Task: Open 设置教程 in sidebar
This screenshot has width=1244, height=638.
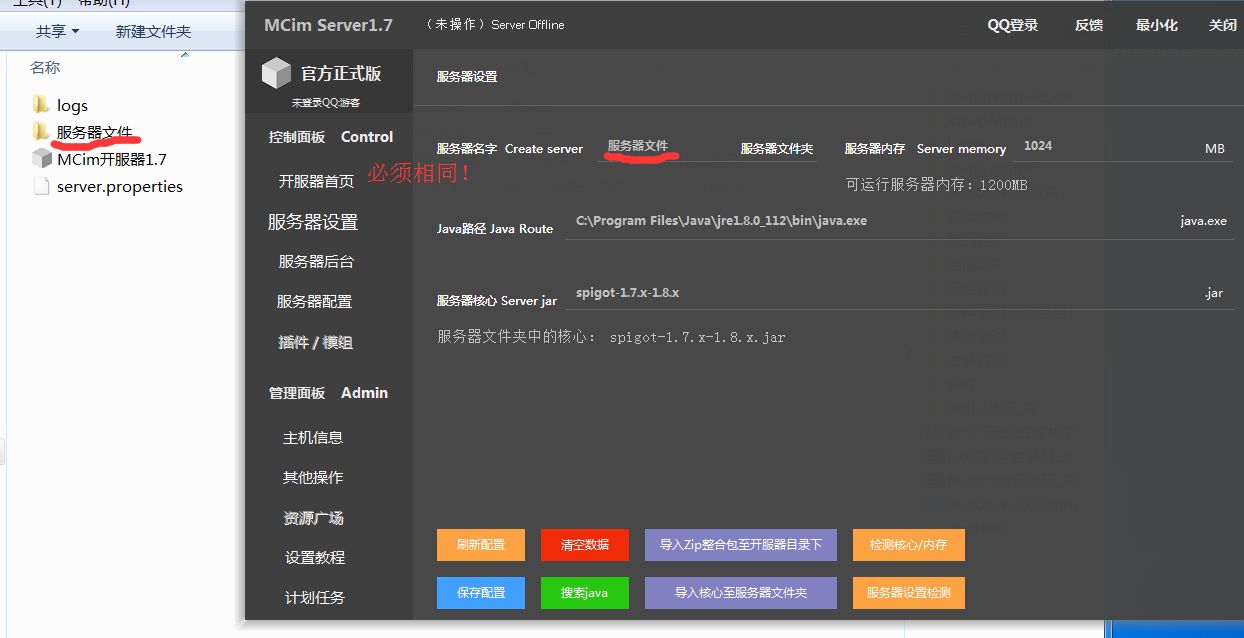Action: [x=315, y=557]
